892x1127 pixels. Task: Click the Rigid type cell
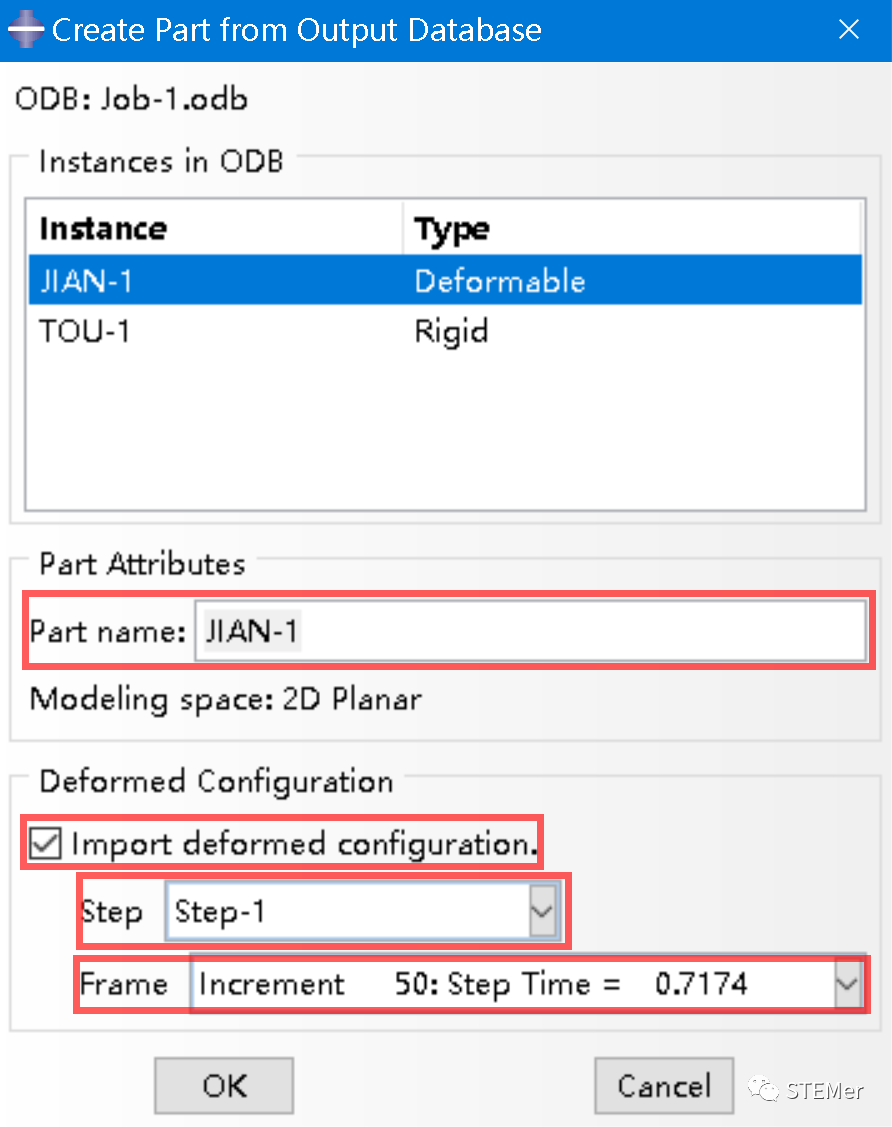point(451,331)
